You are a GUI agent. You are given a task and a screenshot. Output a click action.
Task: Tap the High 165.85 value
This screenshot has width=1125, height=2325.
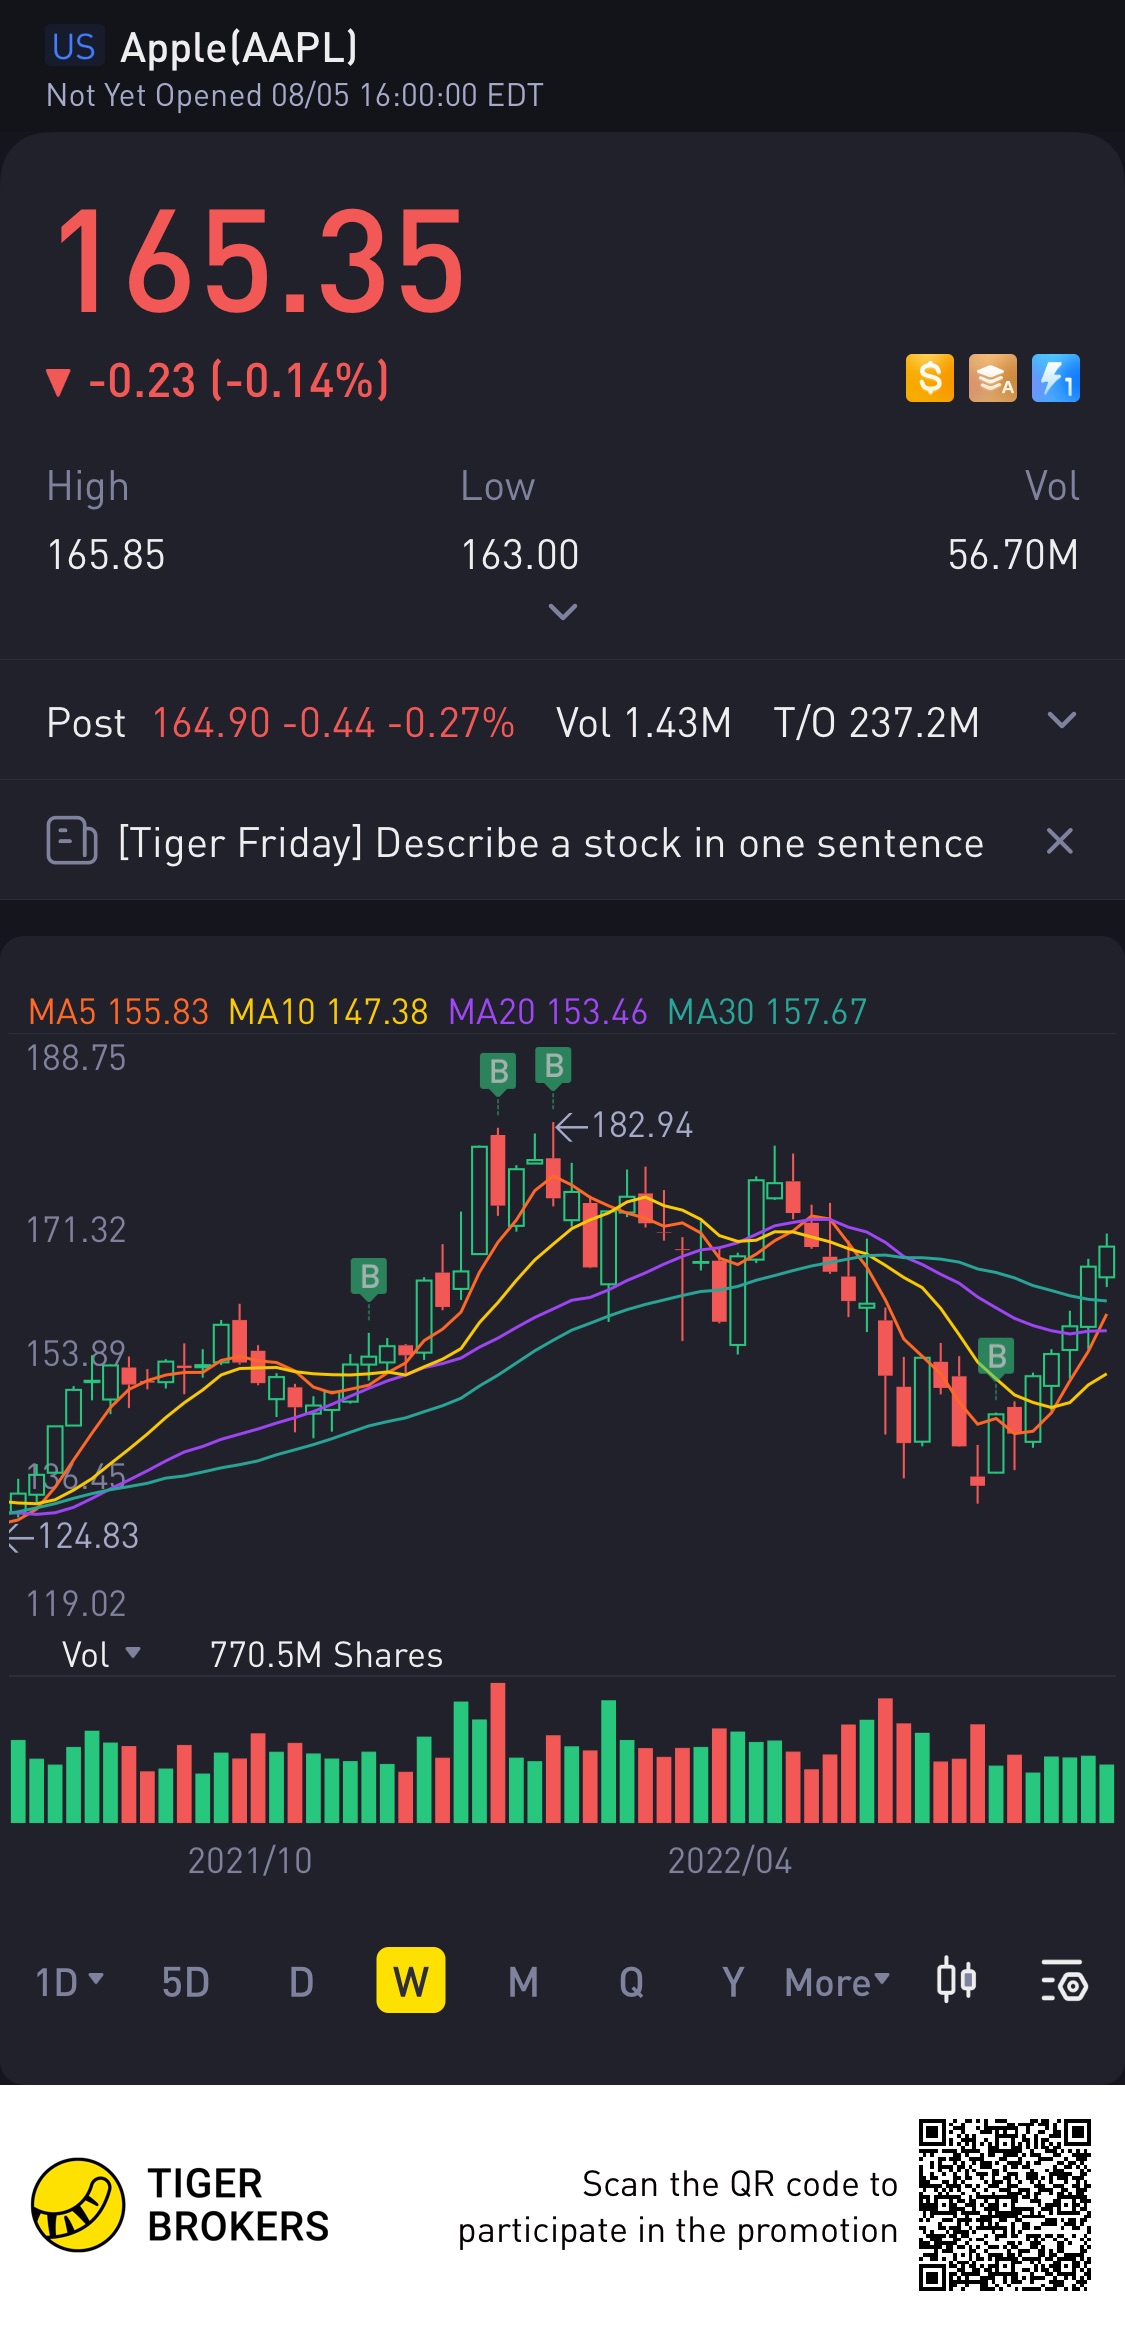106,555
